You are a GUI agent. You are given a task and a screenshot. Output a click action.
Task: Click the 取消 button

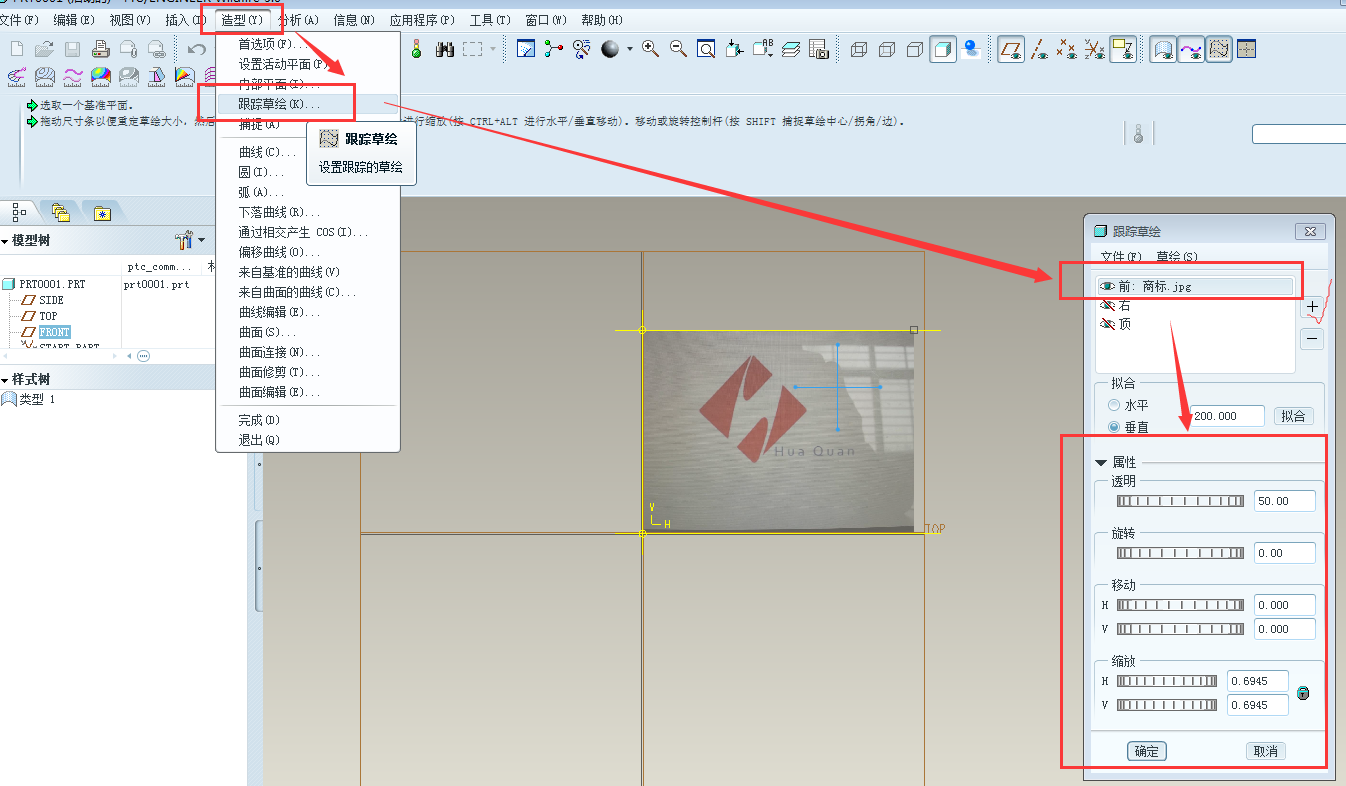[x=1266, y=751]
